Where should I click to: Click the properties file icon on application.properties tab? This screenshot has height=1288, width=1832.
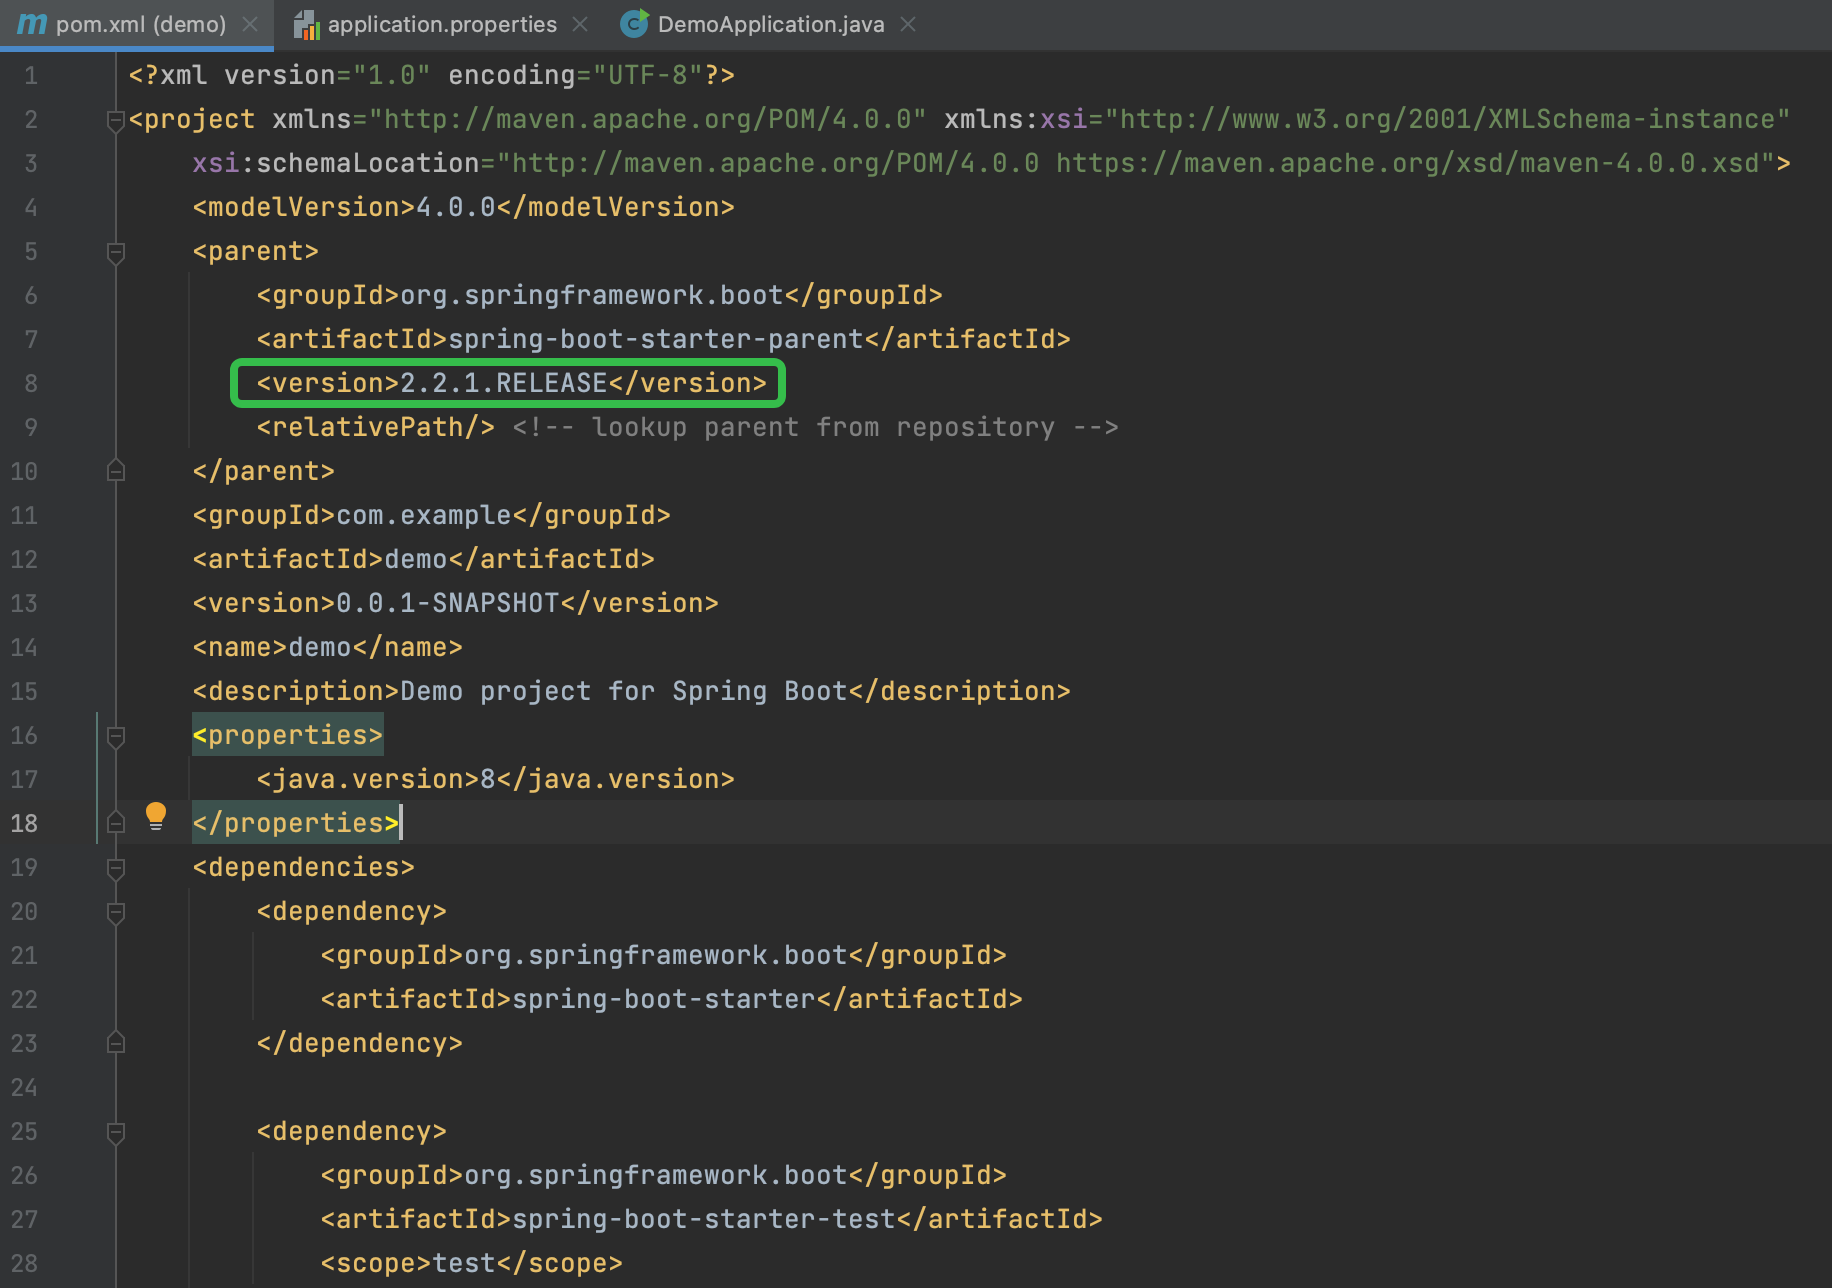pyautogui.click(x=308, y=24)
